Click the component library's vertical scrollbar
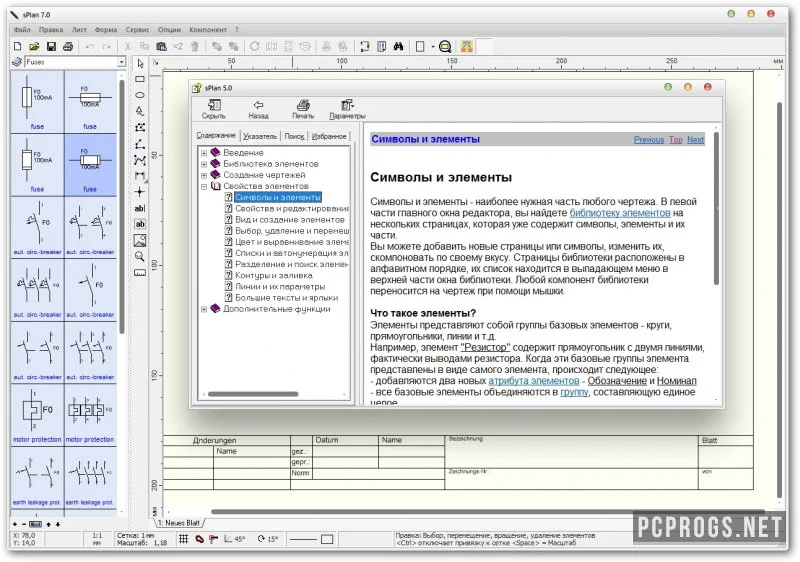The image size is (800, 562). [122, 207]
